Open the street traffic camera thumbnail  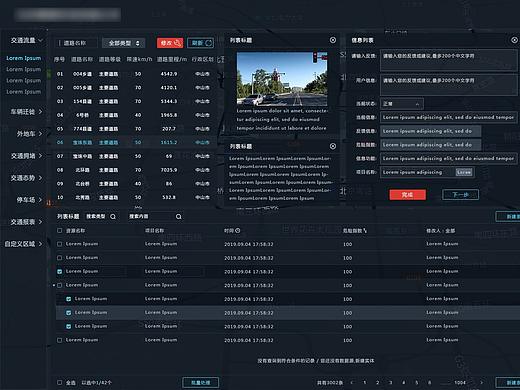[282, 78]
